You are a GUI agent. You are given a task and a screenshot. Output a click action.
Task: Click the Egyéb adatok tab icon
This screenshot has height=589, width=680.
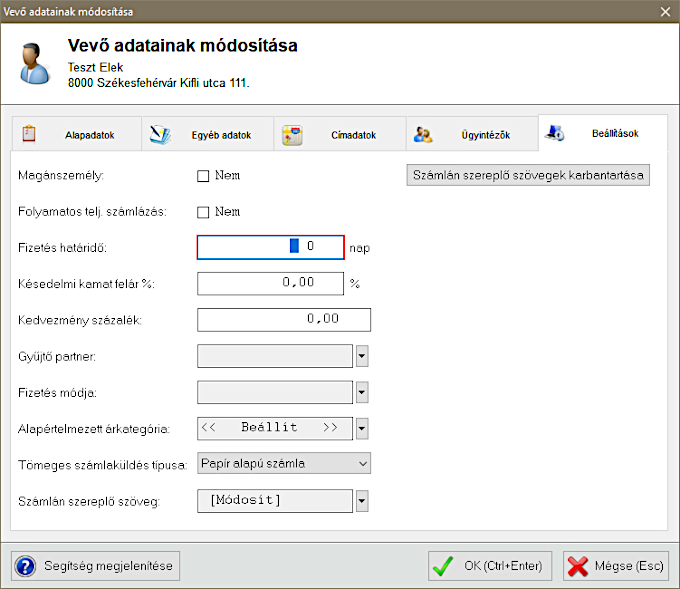(160, 135)
